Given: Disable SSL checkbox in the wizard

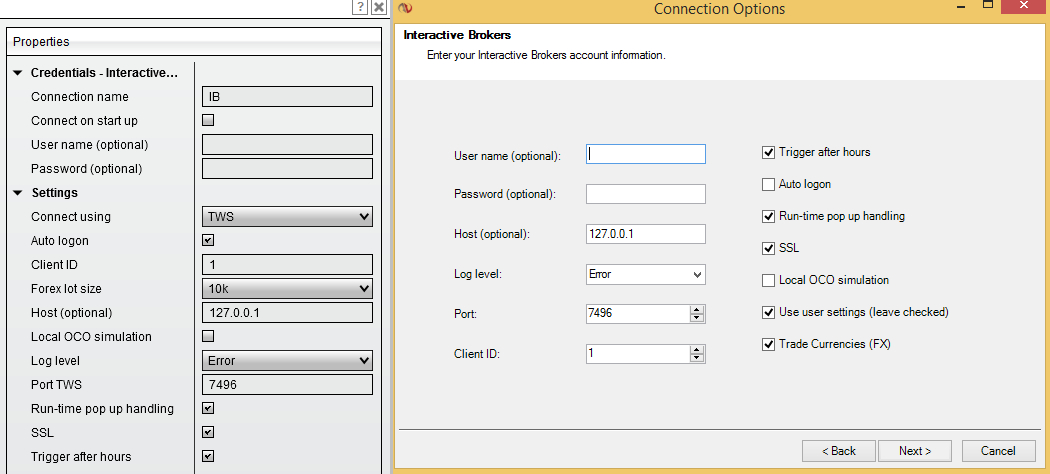Looking at the screenshot, I should [768, 248].
